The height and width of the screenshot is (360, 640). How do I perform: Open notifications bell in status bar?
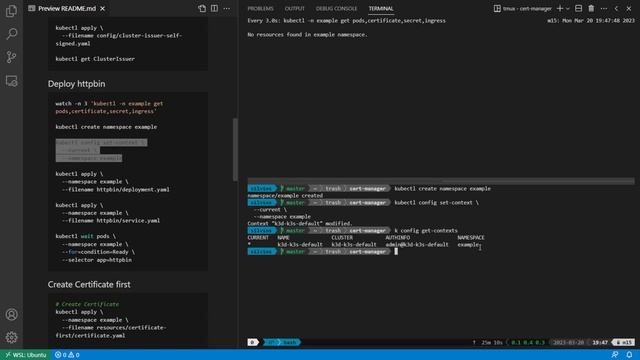[629, 355]
